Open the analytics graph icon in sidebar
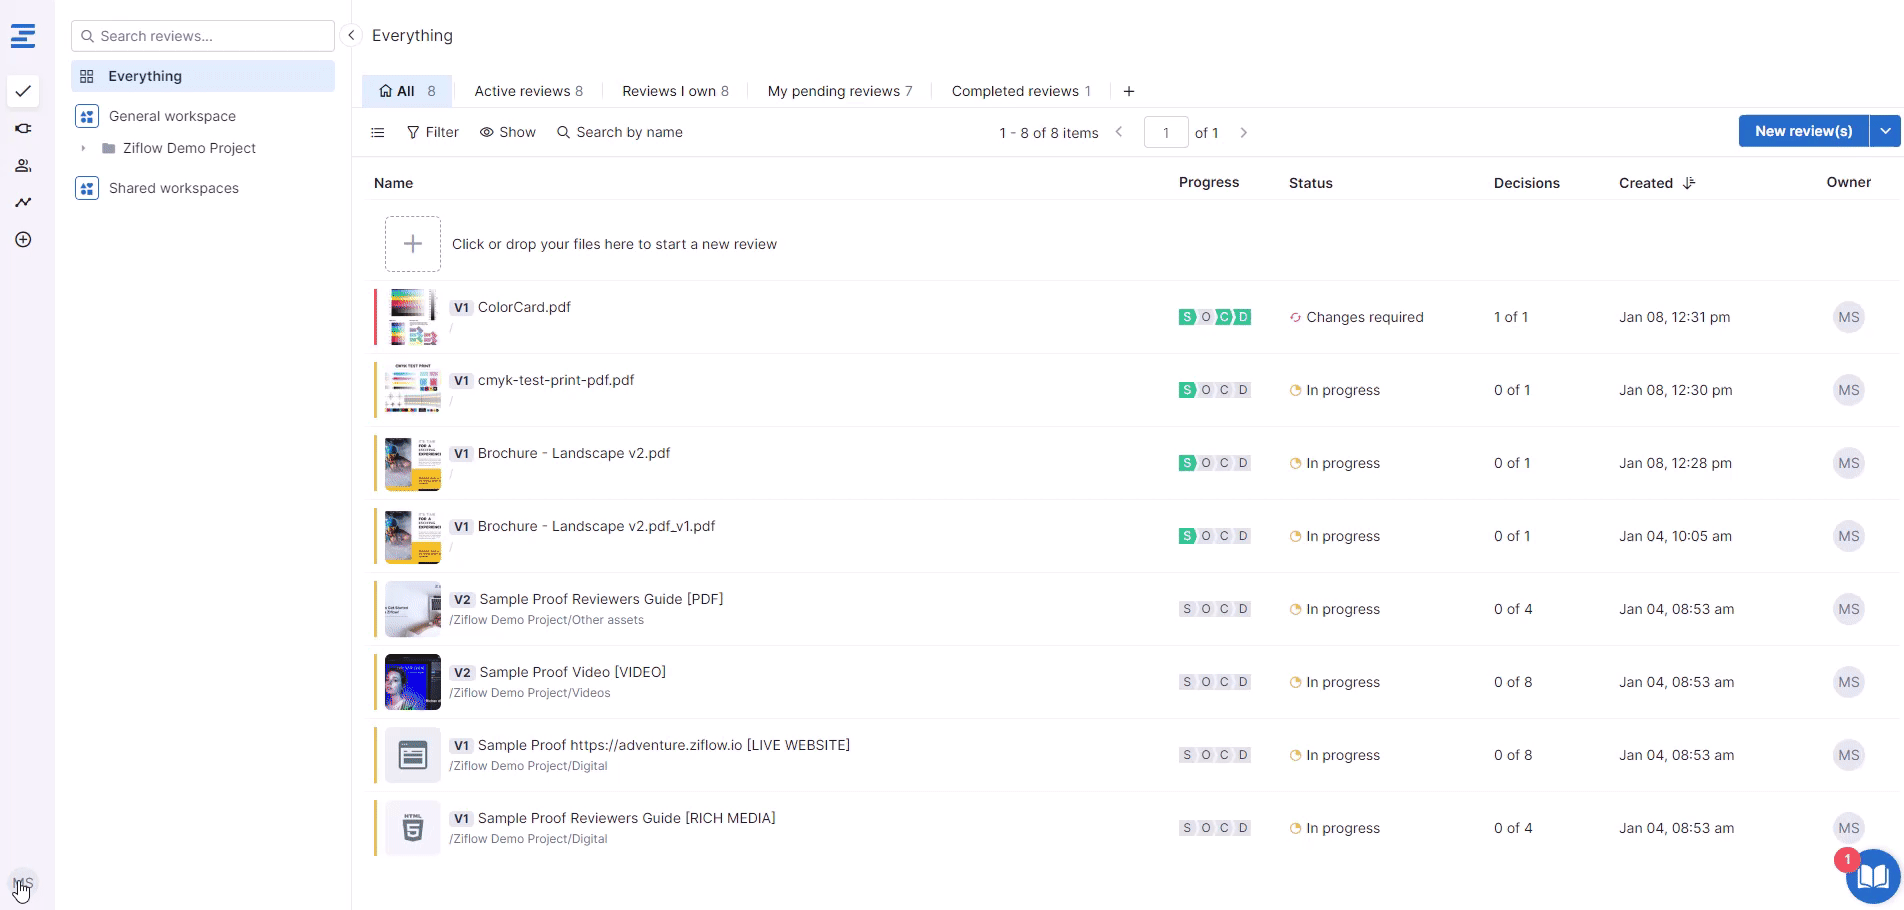The width and height of the screenshot is (1904, 910). pos(23,202)
